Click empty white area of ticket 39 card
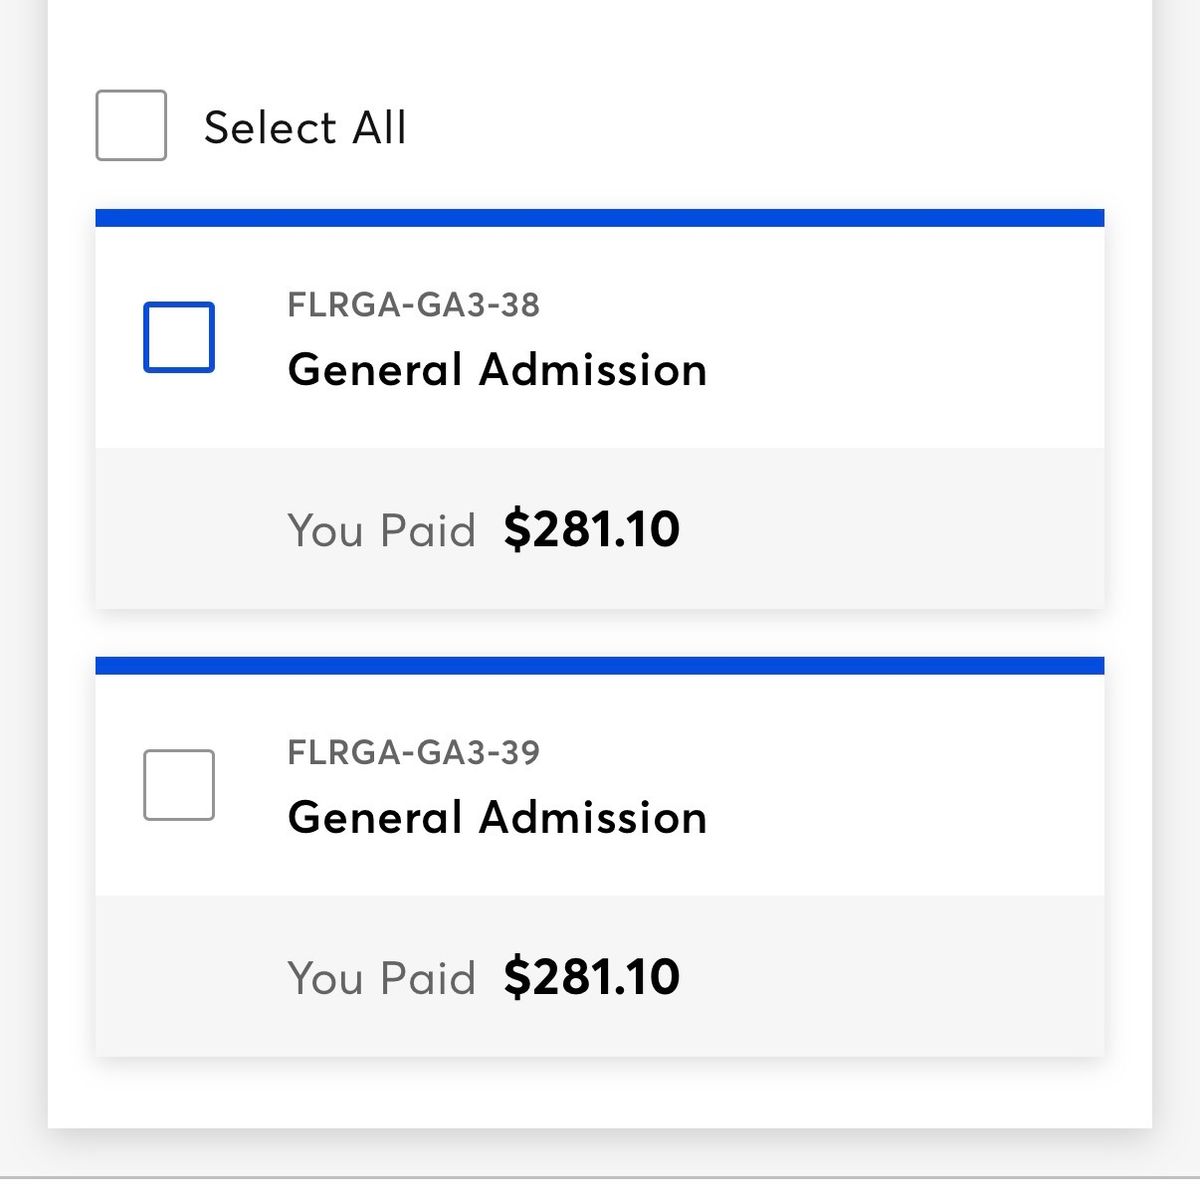The image size is (1200, 1200). tap(900, 786)
